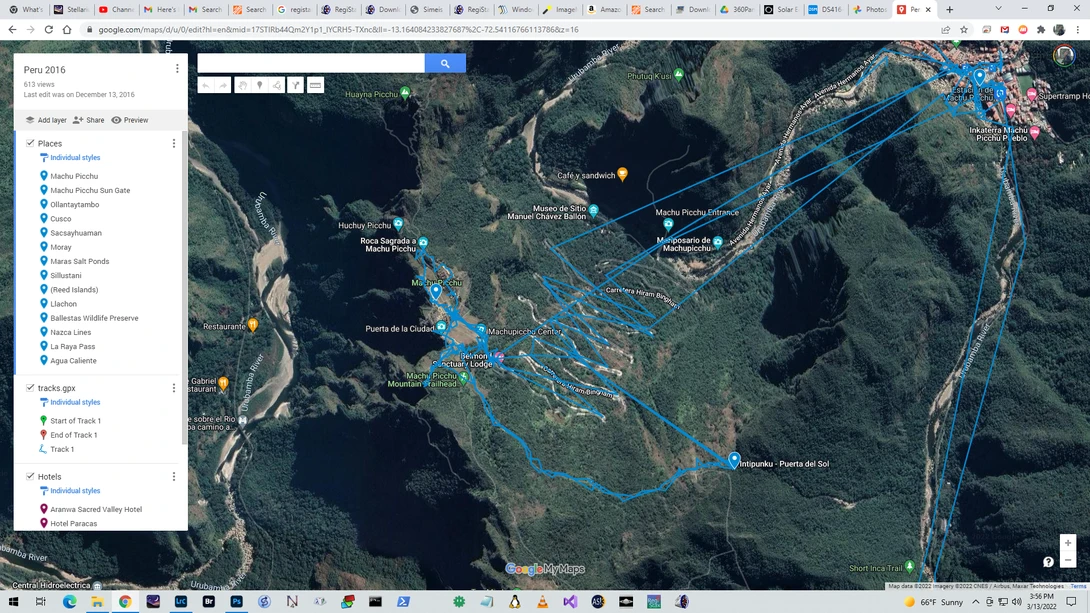Select Agua Caliente entry
The height and width of the screenshot is (613, 1090).
(x=73, y=361)
